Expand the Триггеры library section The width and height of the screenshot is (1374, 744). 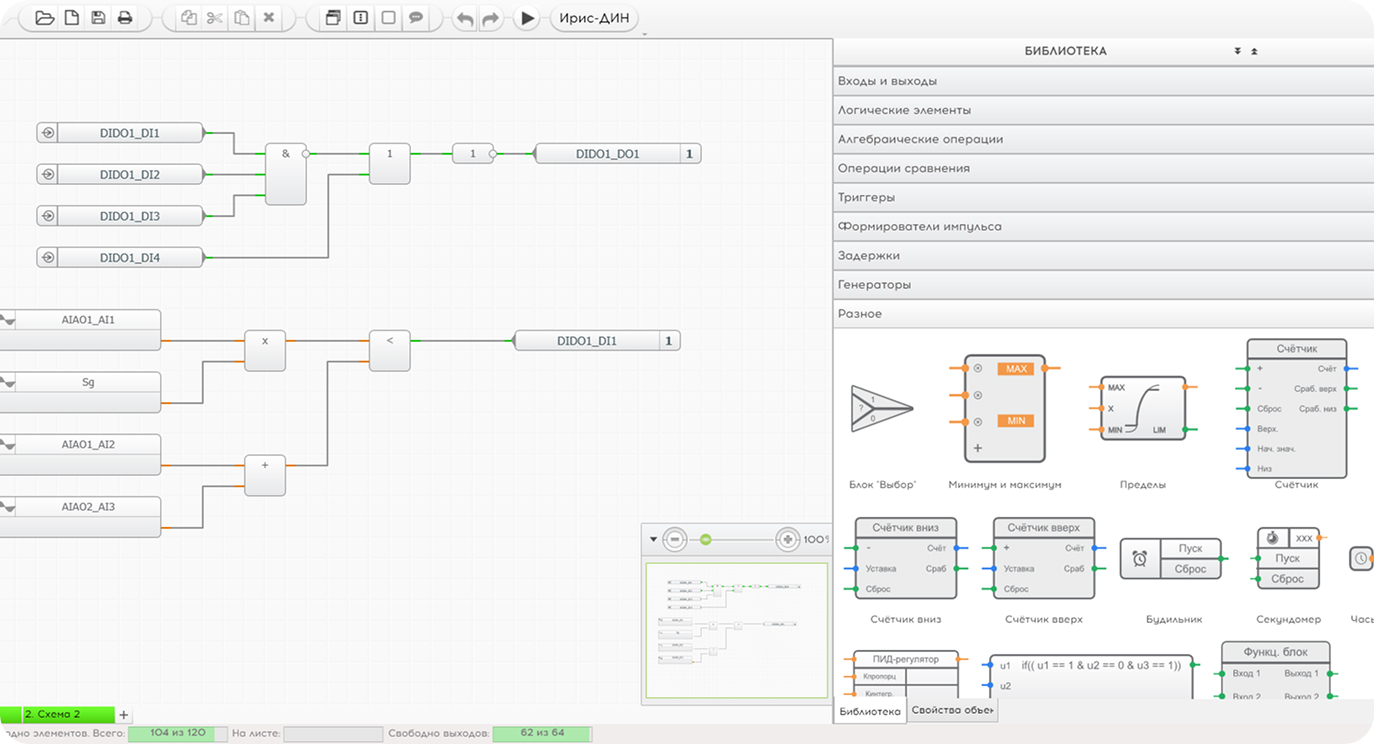click(1103, 197)
